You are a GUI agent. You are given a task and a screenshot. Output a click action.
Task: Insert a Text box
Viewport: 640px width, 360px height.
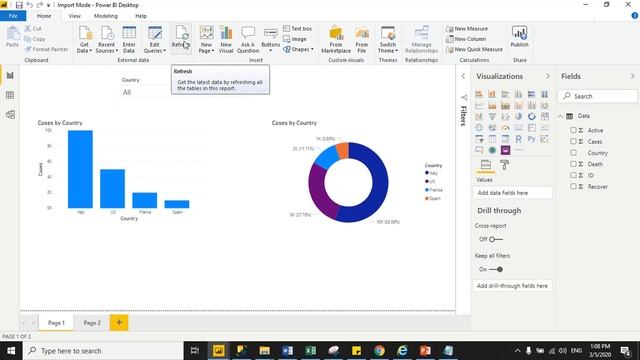[x=298, y=29]
